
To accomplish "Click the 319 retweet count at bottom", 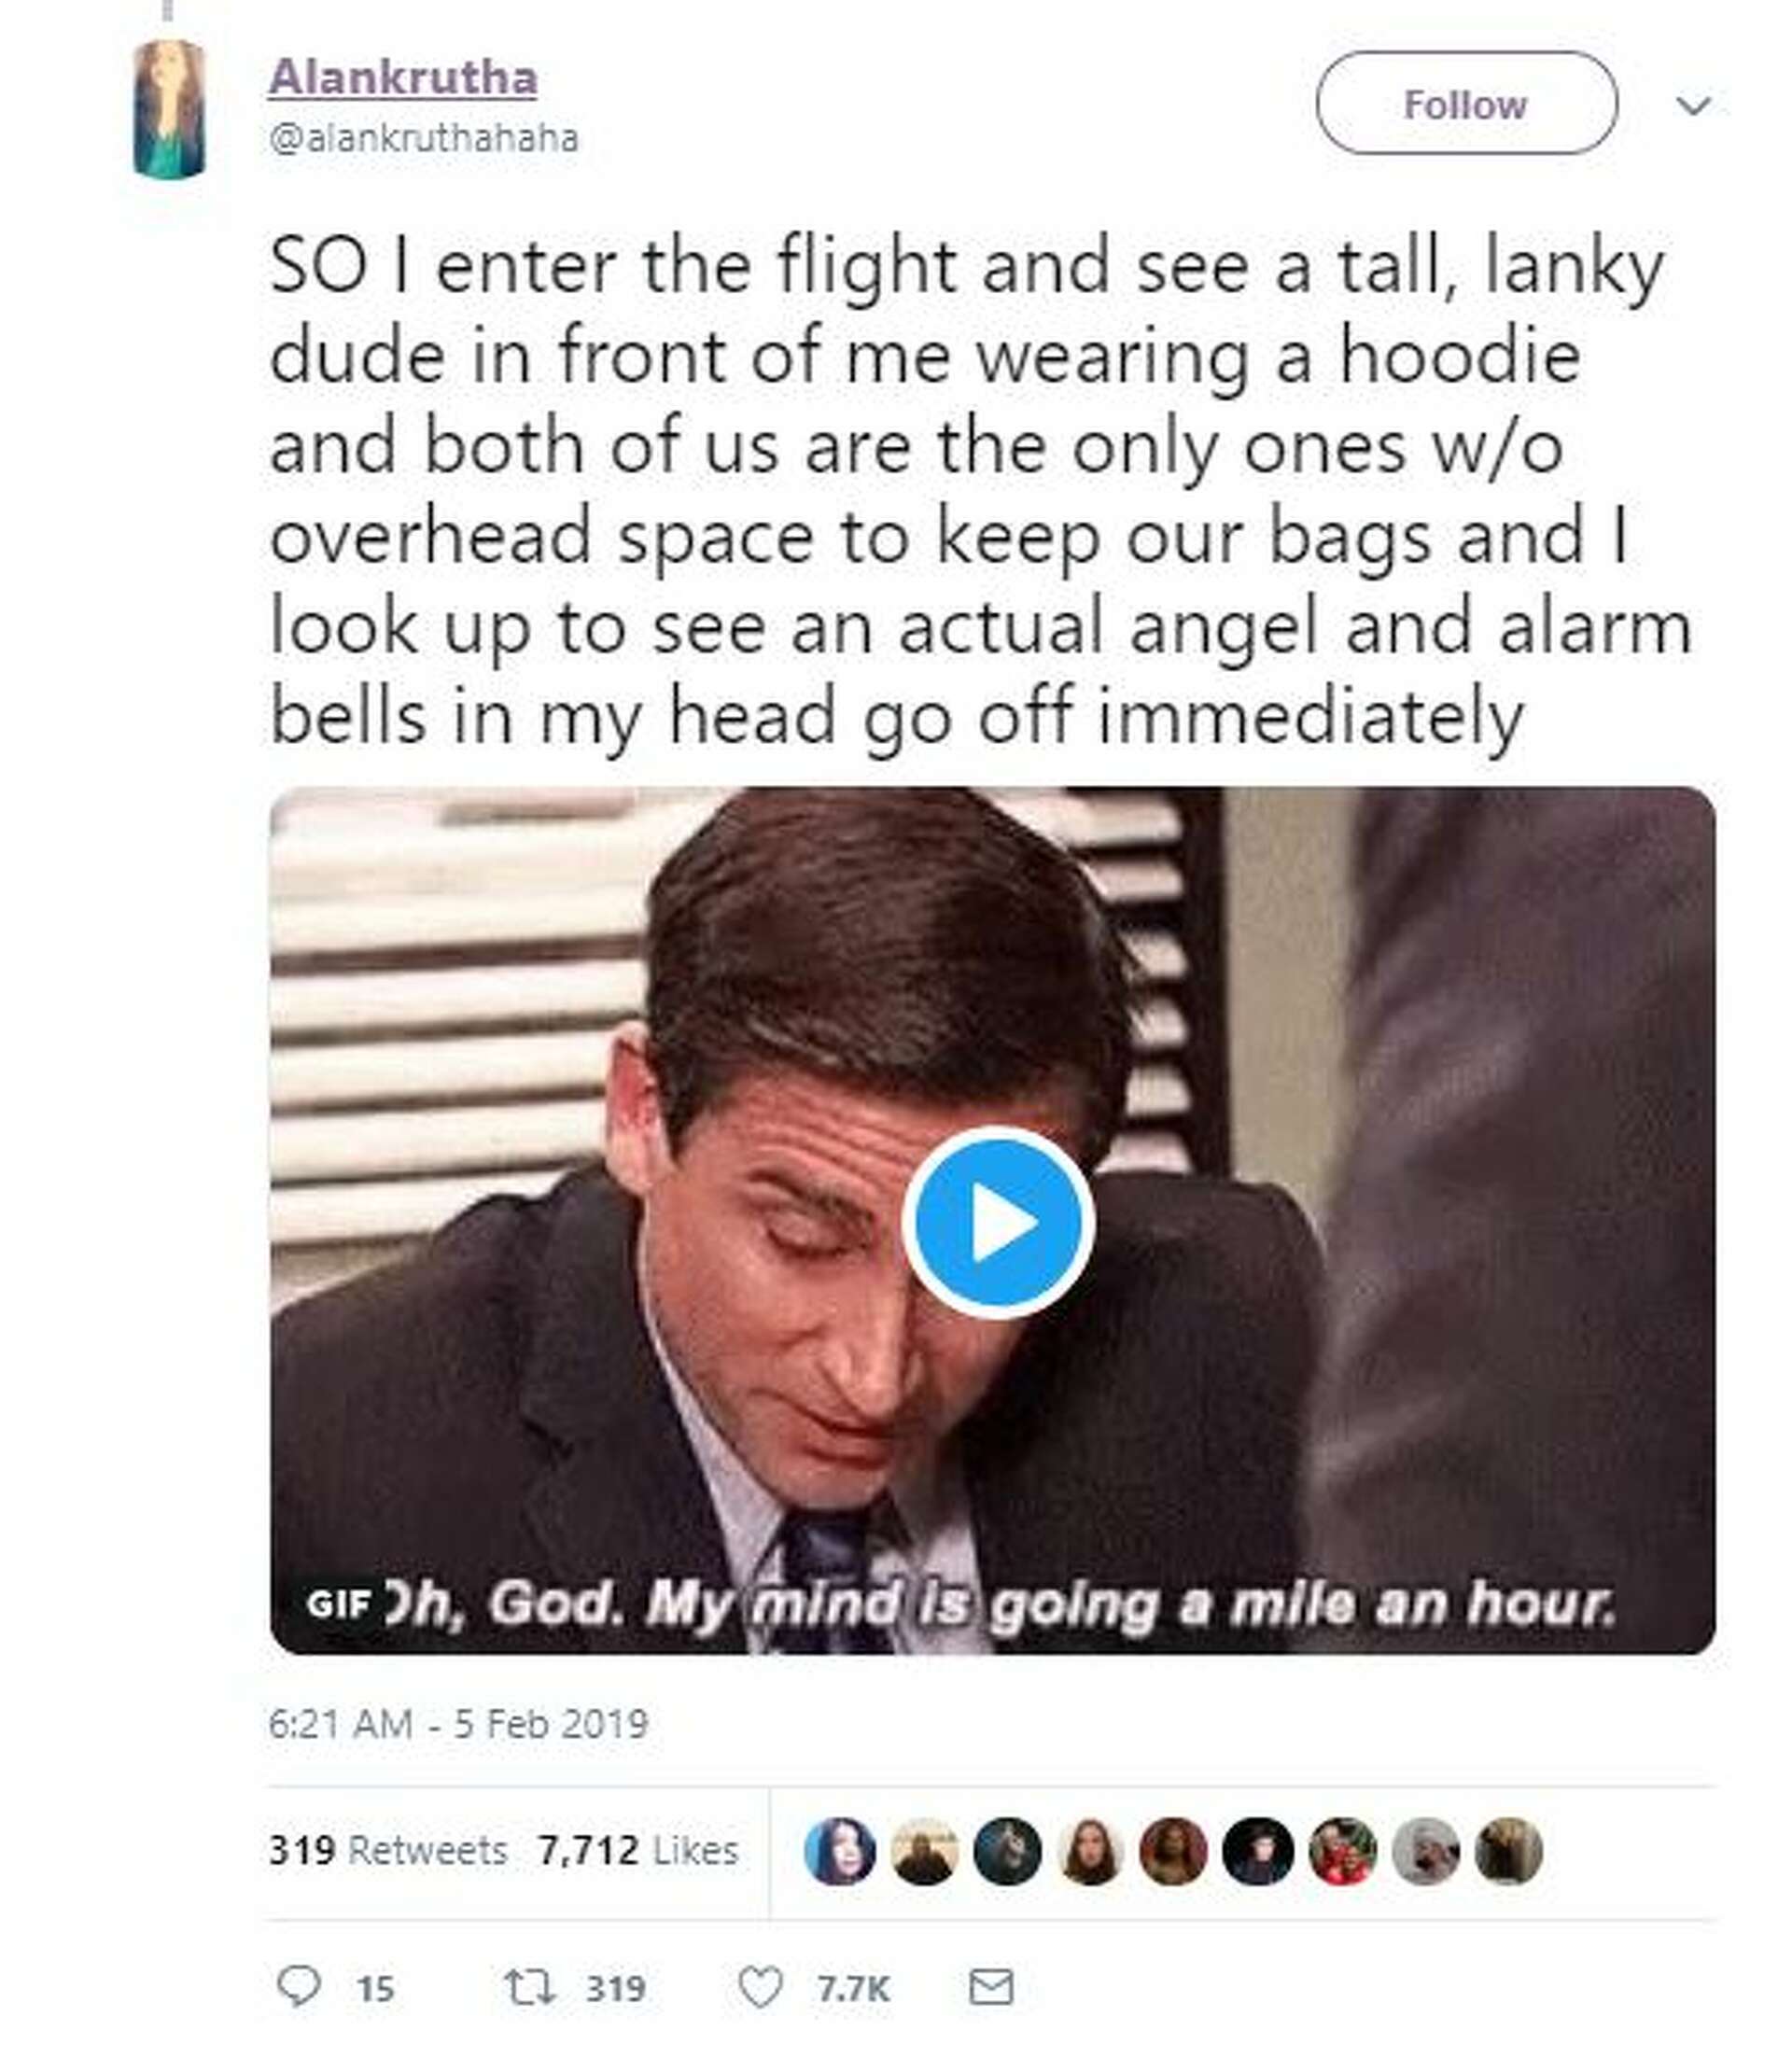I will coord(615,1989).
